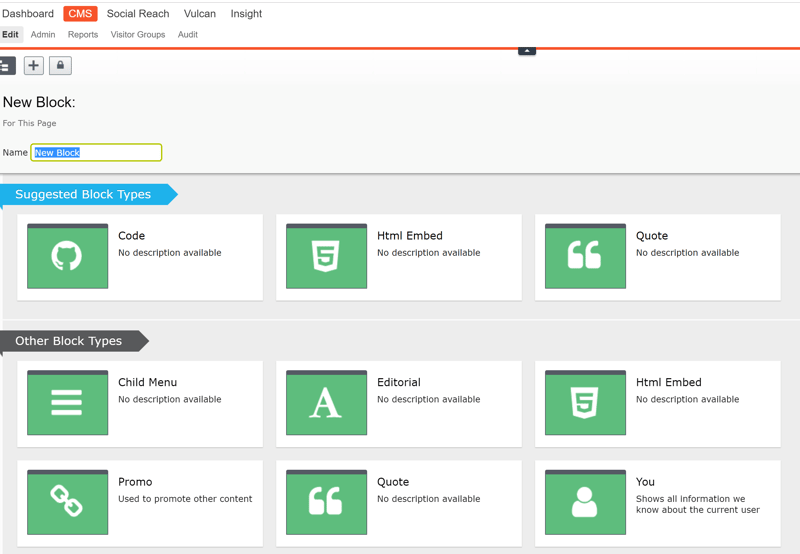Click the Admin tab
The image size is (800, 554).
point(43,34)
